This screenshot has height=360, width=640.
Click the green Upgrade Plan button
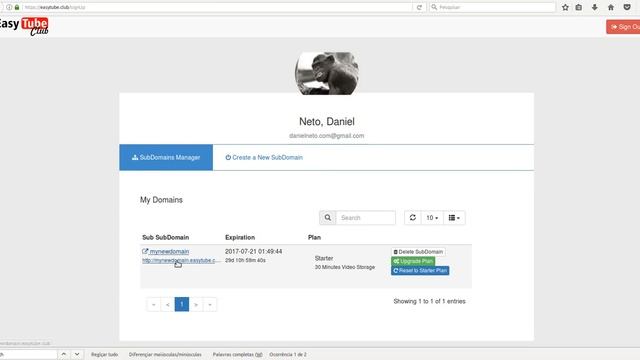click(x=413, y=261)
